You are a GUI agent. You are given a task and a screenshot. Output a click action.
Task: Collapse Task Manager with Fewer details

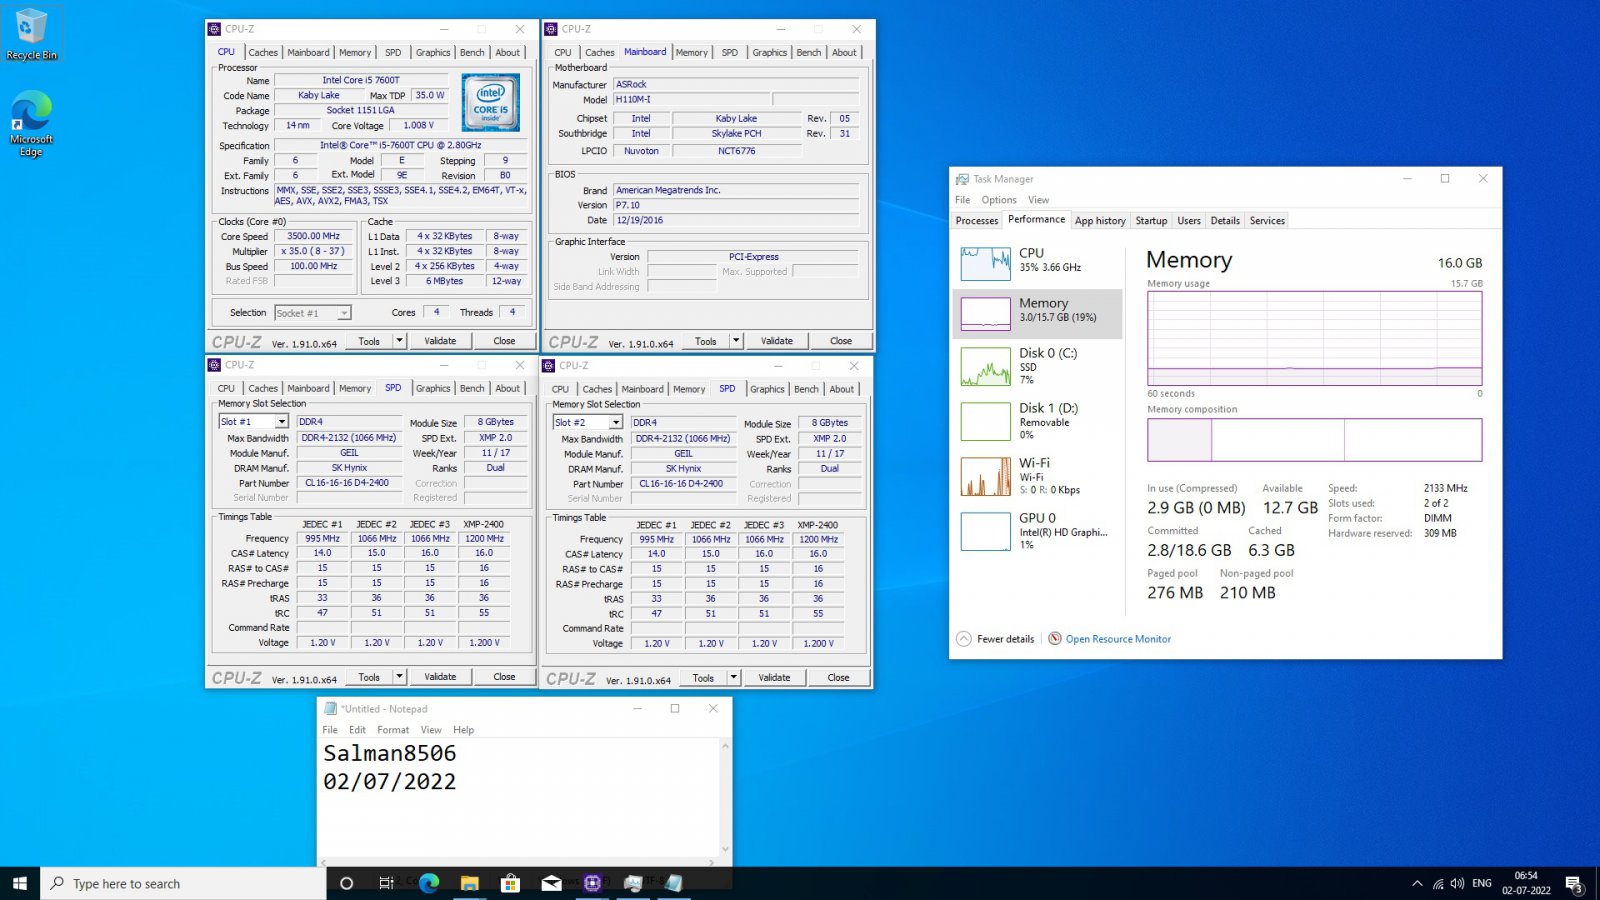[1005, 639]
